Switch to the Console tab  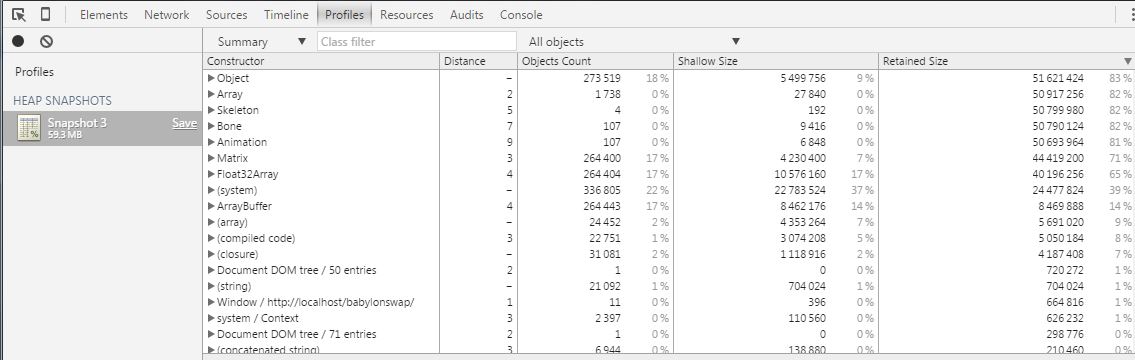click(x=521, y=14)
